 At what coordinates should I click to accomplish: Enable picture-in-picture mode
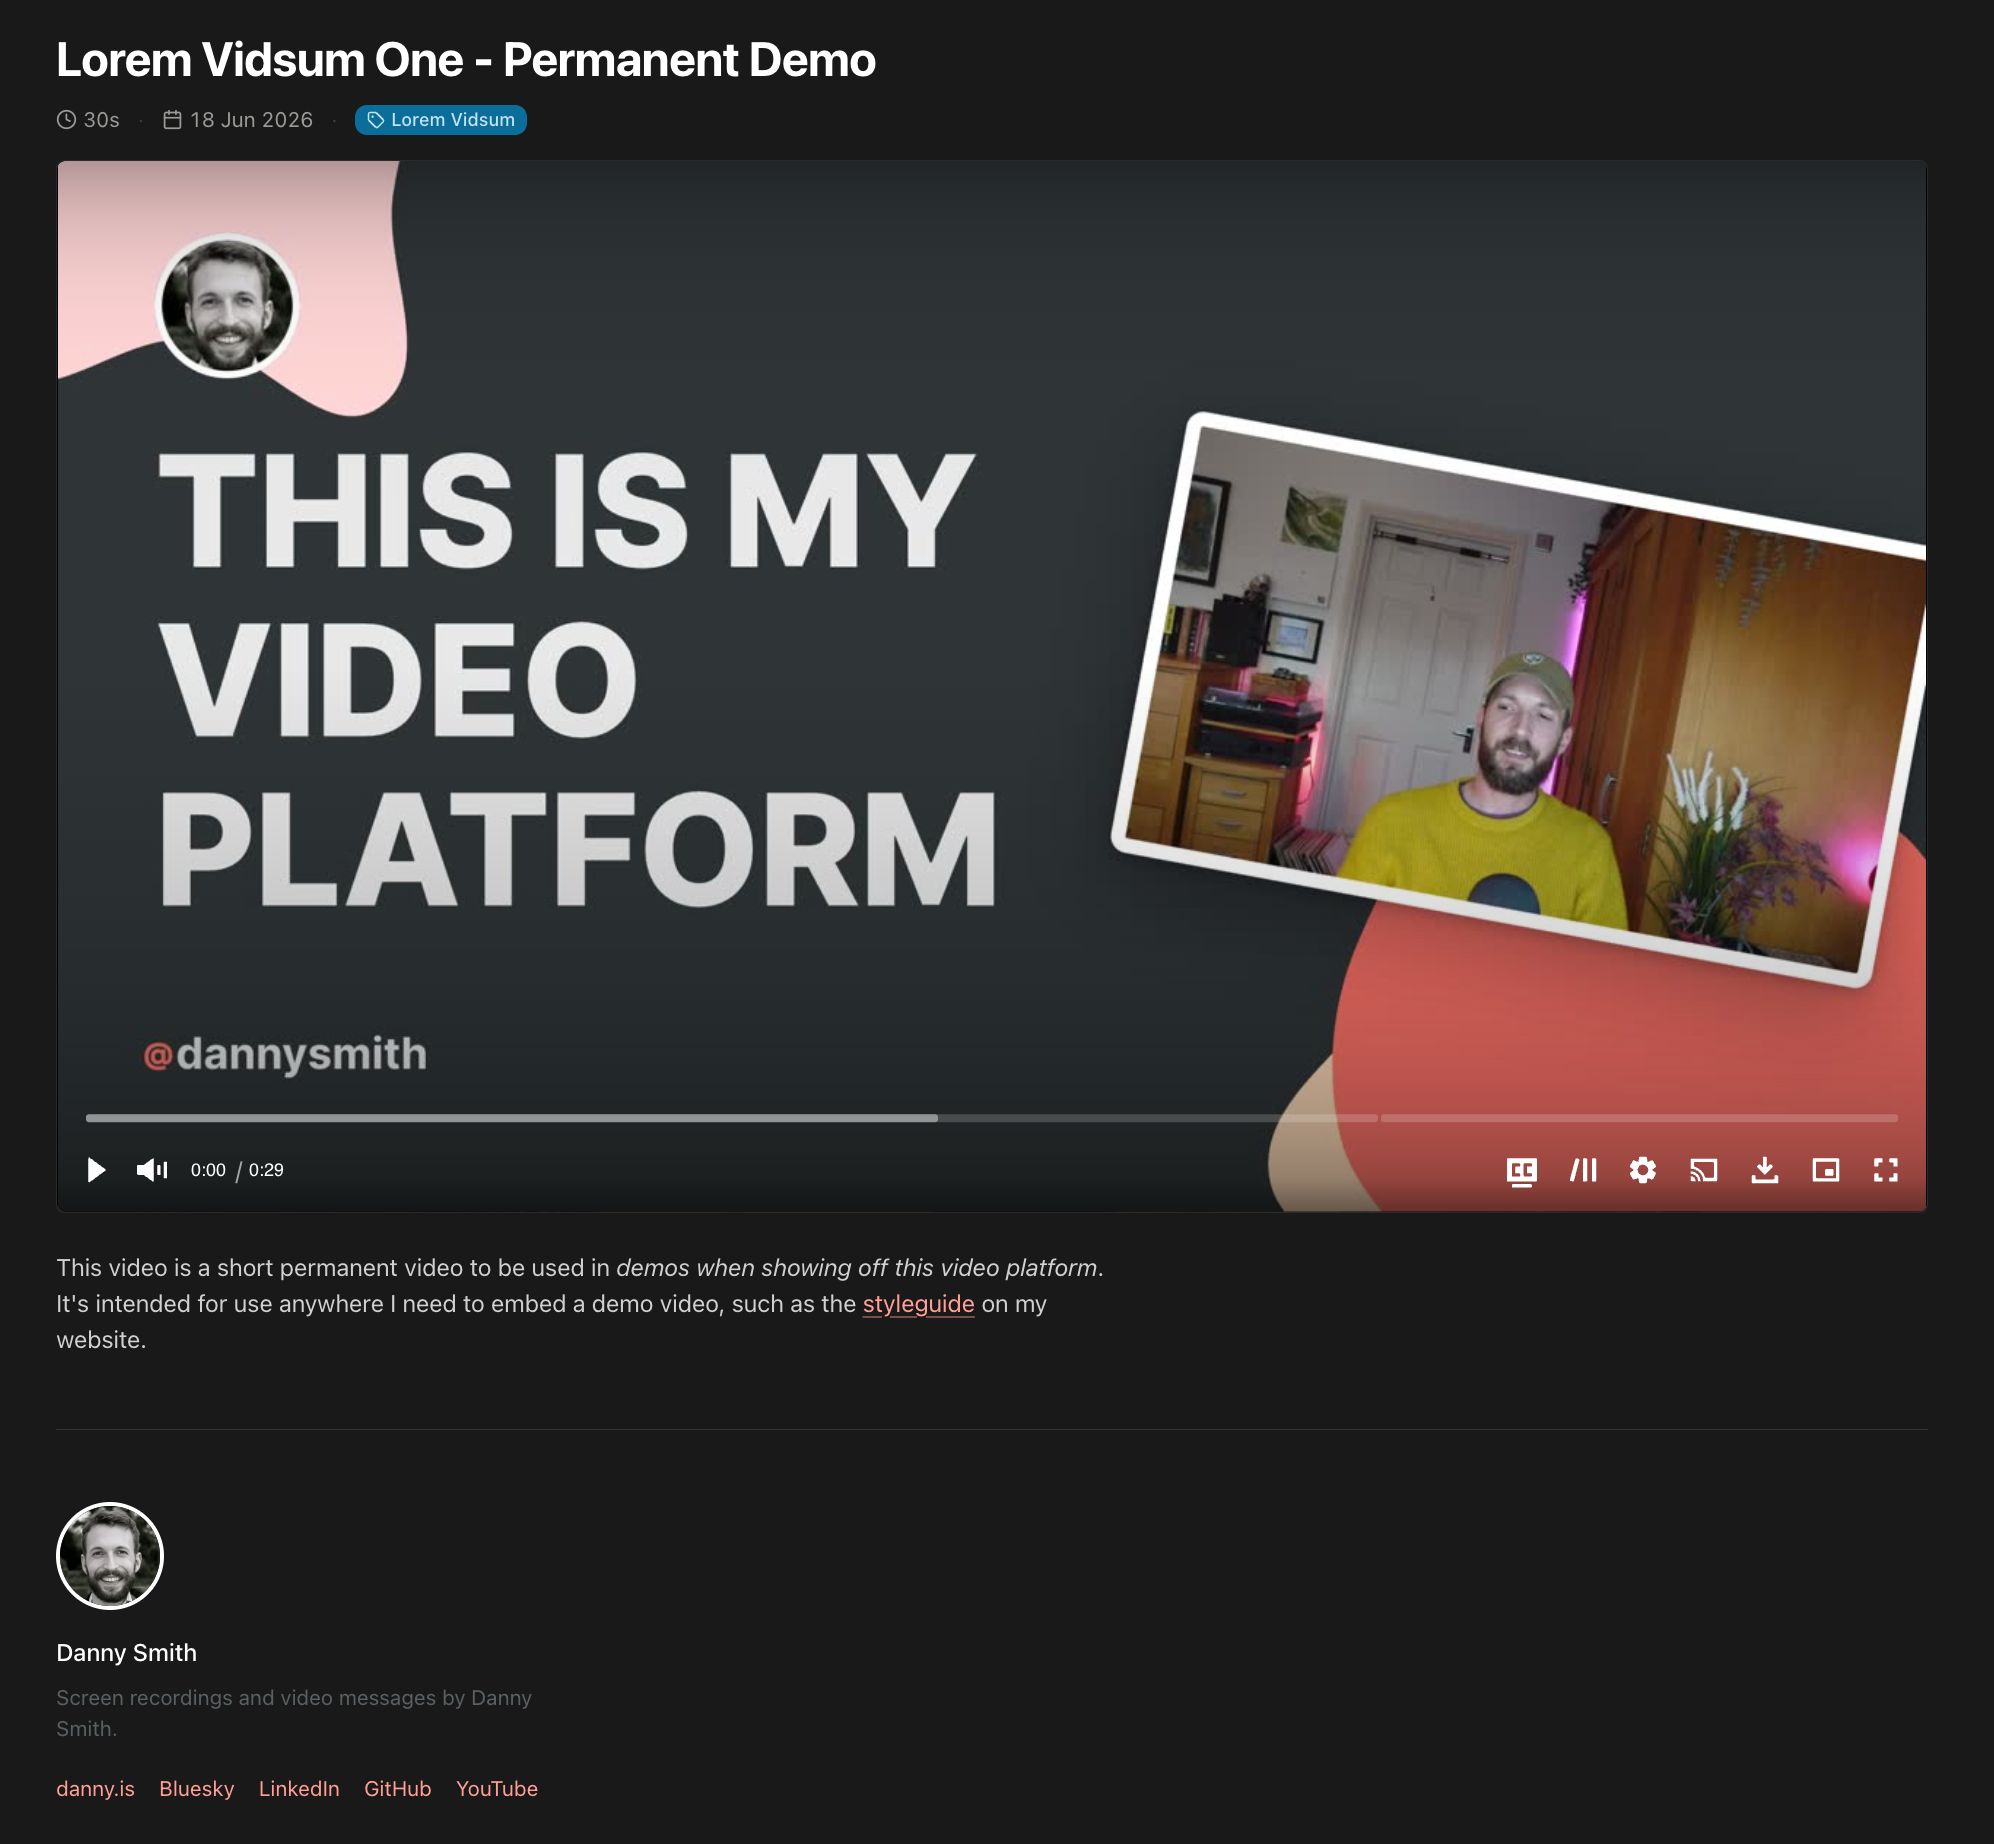(x=1826, y=1170)
